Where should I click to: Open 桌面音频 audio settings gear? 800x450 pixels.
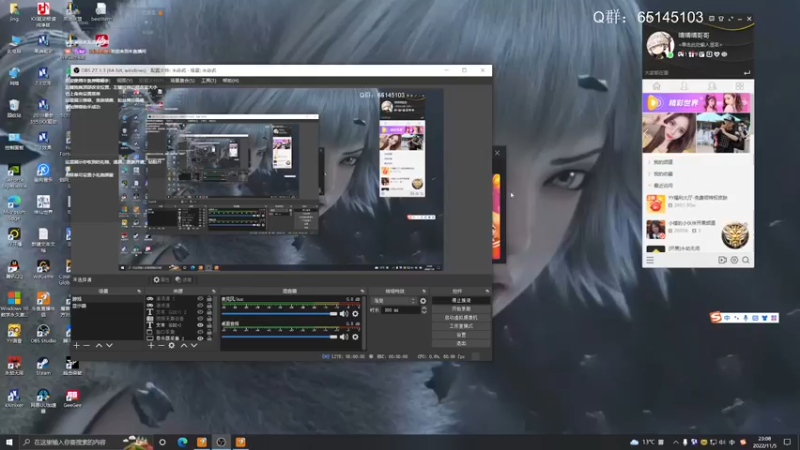coord(355,337)
